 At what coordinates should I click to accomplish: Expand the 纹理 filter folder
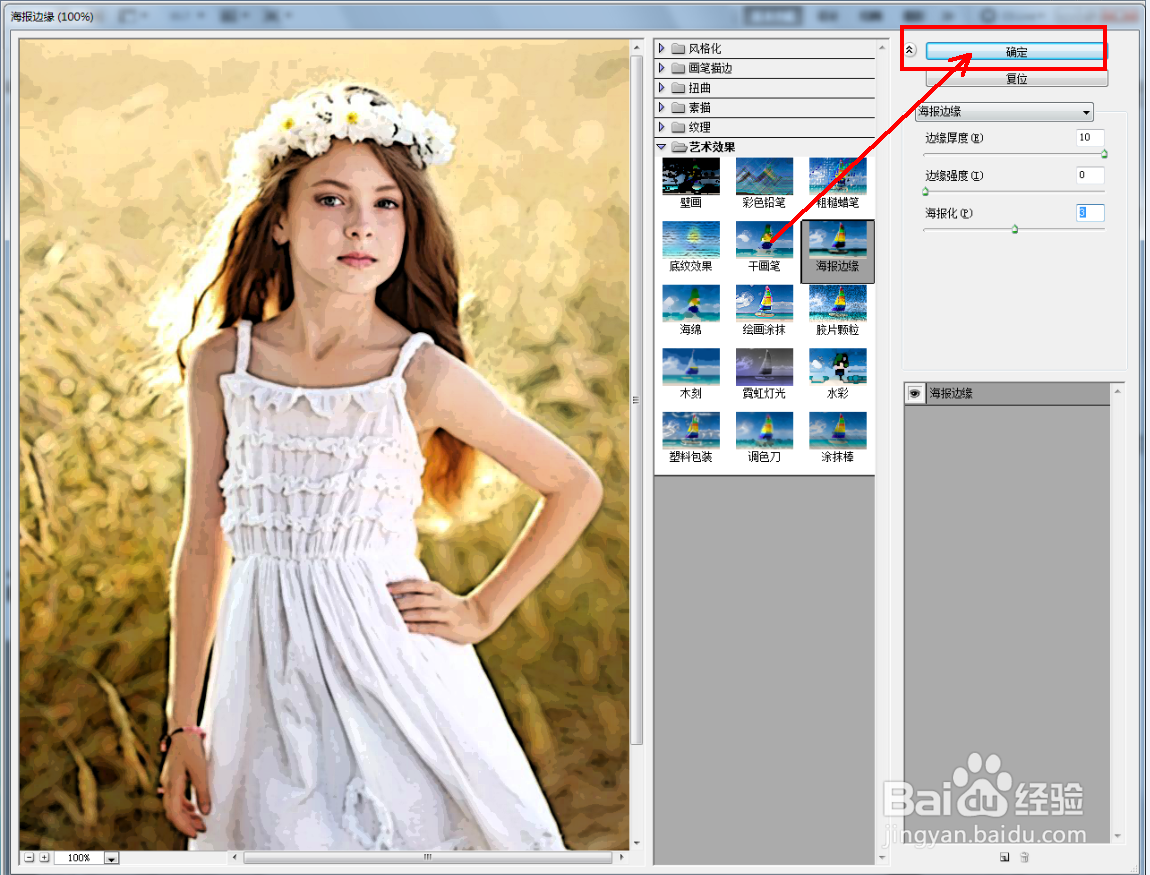(662, 128)
